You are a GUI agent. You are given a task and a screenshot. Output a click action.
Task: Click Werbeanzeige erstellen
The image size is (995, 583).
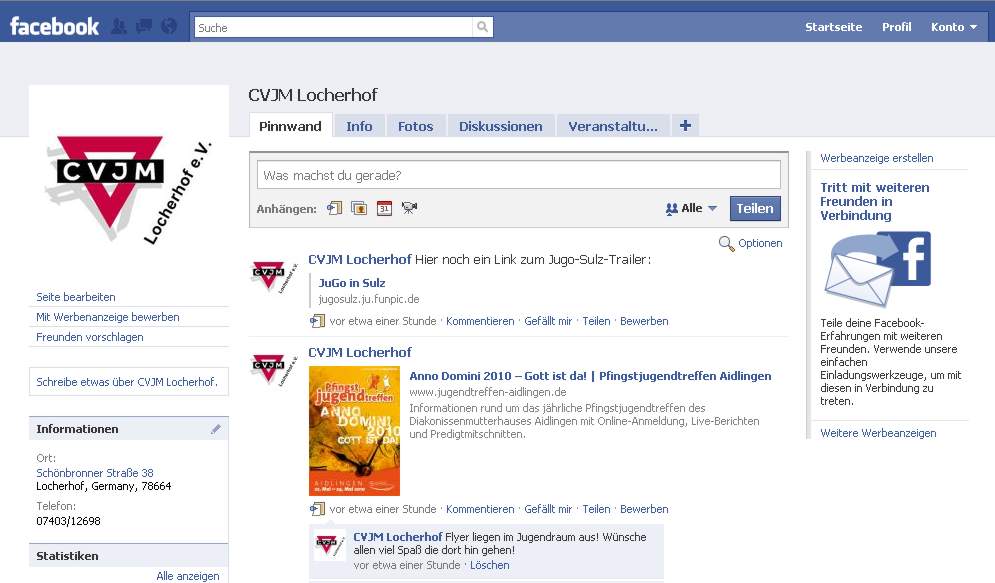tap(876, 158)
